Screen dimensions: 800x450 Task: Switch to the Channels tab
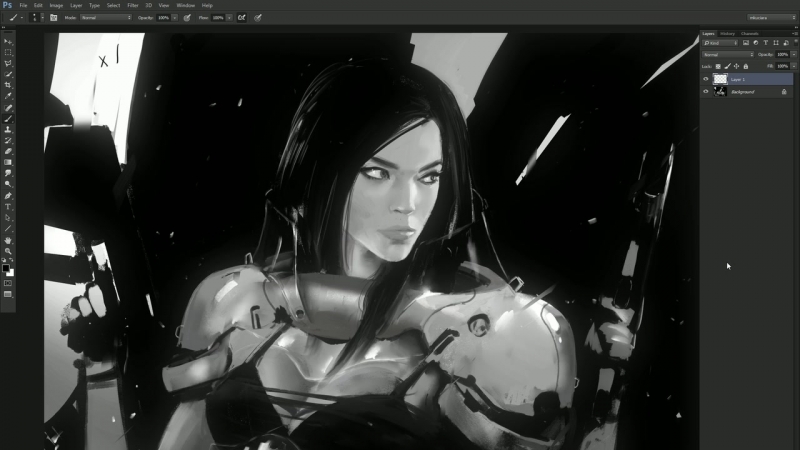(749, 34)
